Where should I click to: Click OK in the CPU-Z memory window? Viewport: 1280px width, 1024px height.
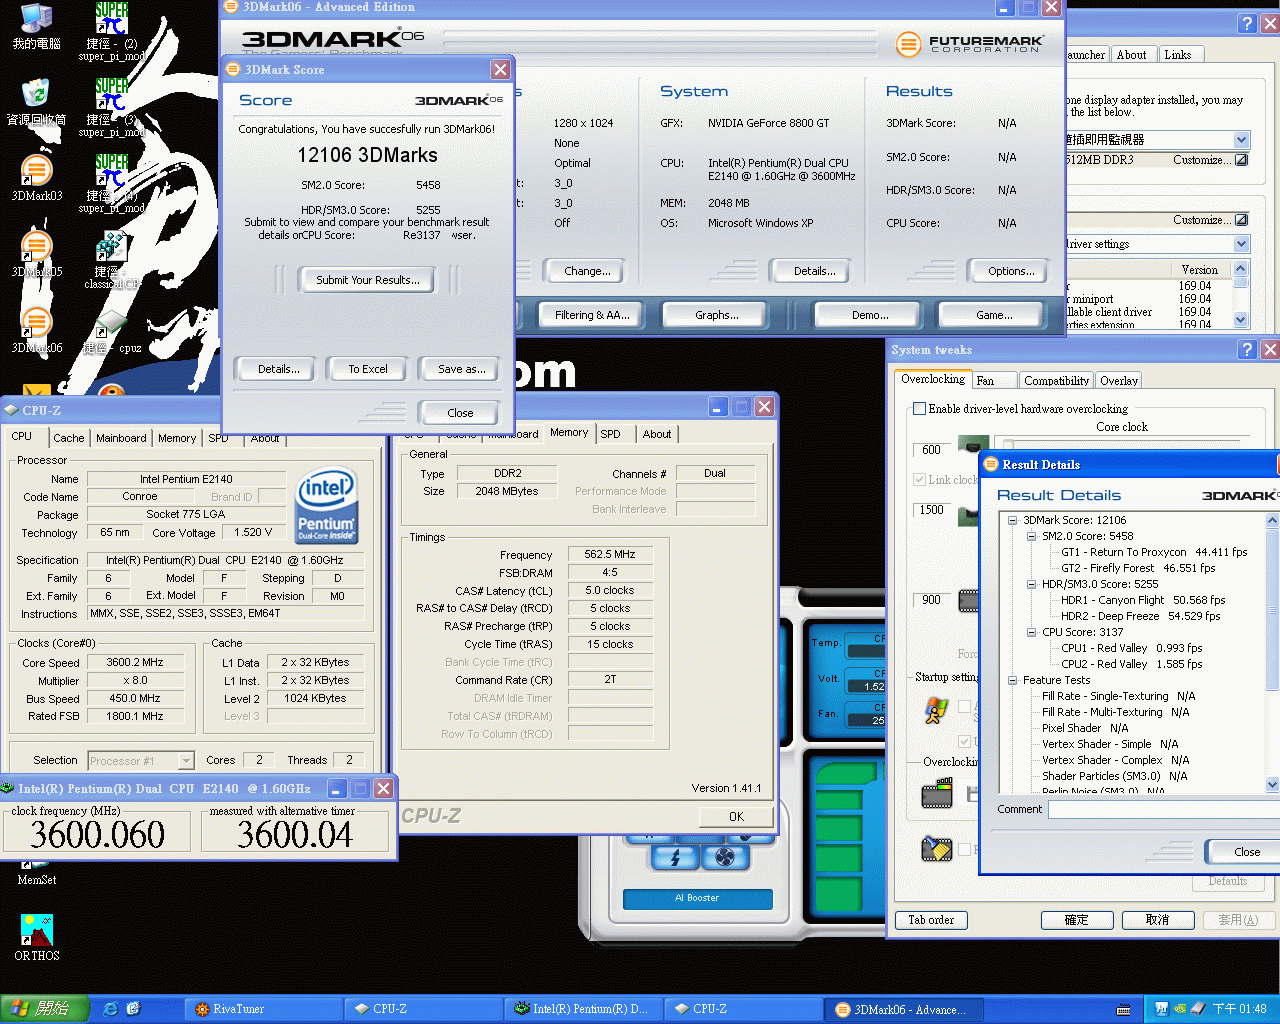736,817
